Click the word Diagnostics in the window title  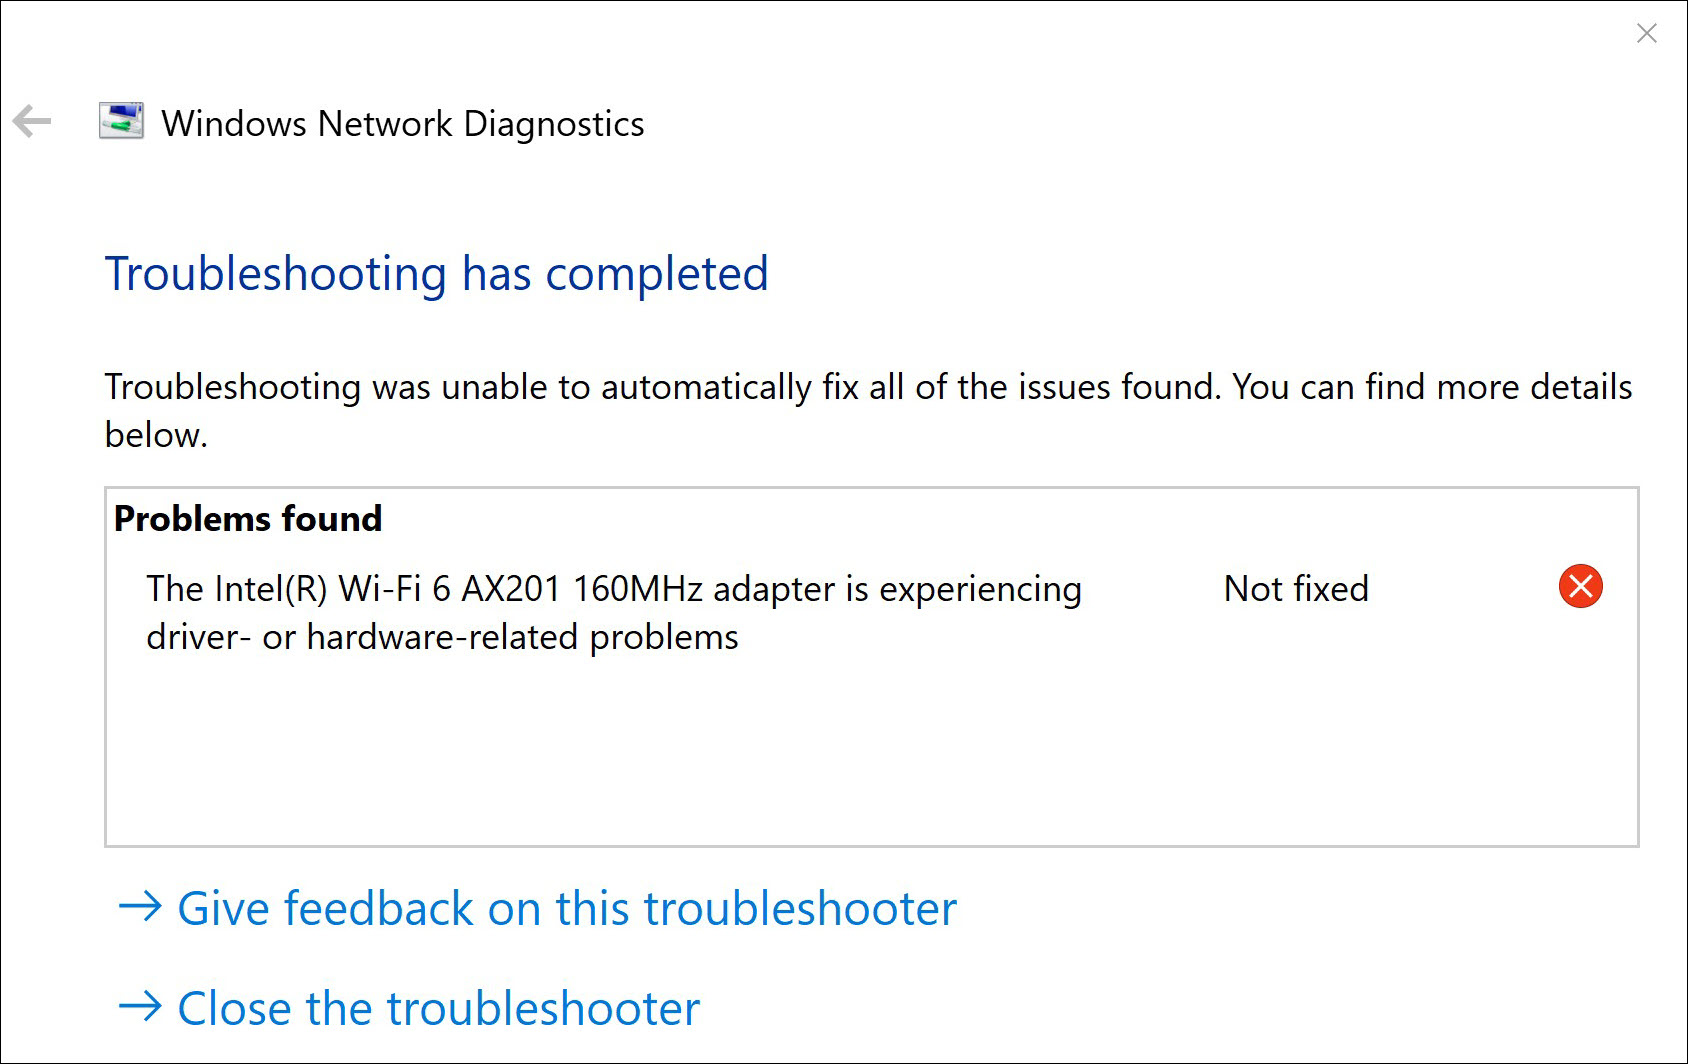554,124
